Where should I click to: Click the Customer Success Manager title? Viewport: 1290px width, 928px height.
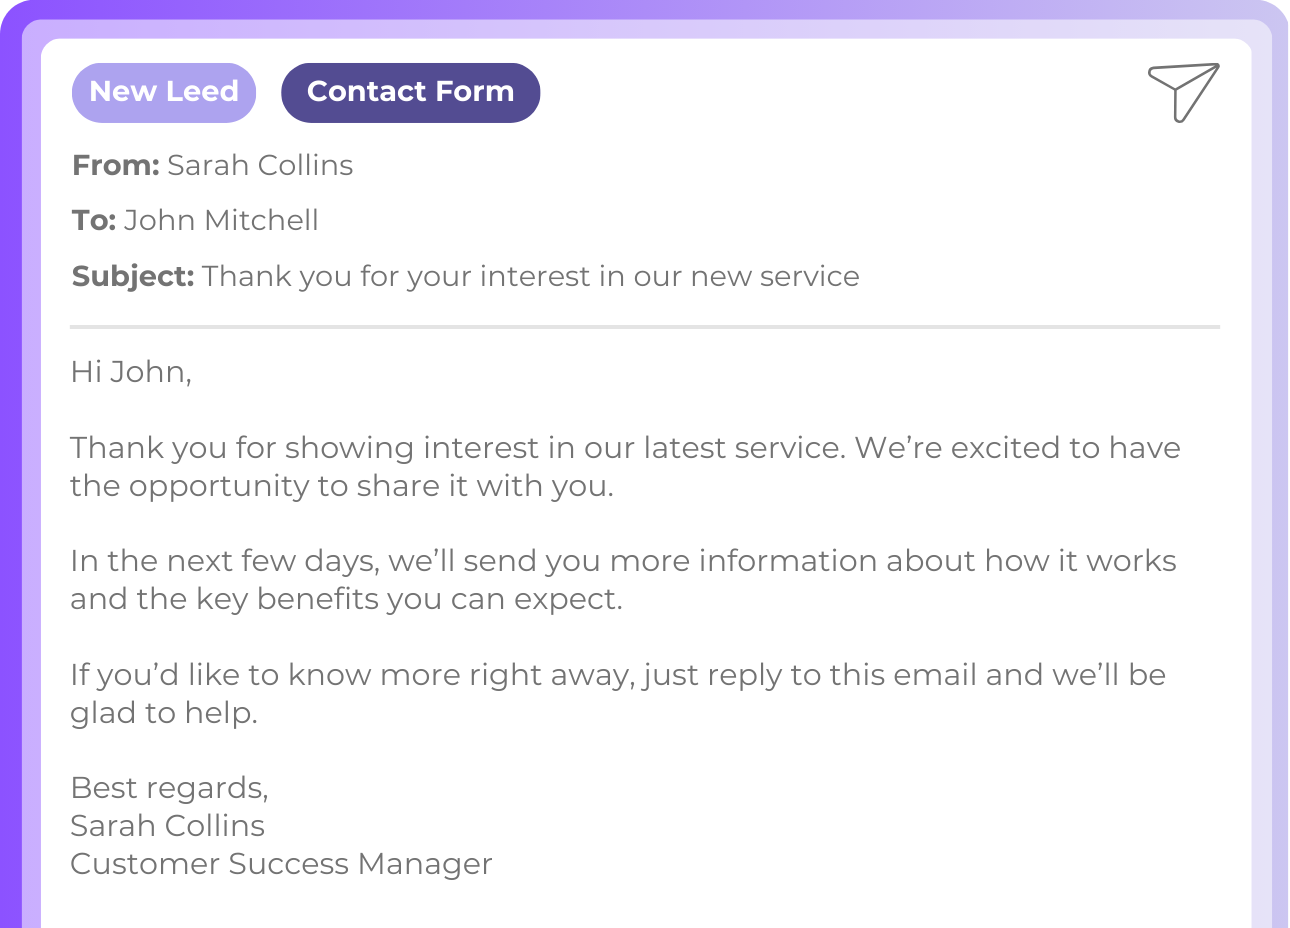[x=281, y=864]
